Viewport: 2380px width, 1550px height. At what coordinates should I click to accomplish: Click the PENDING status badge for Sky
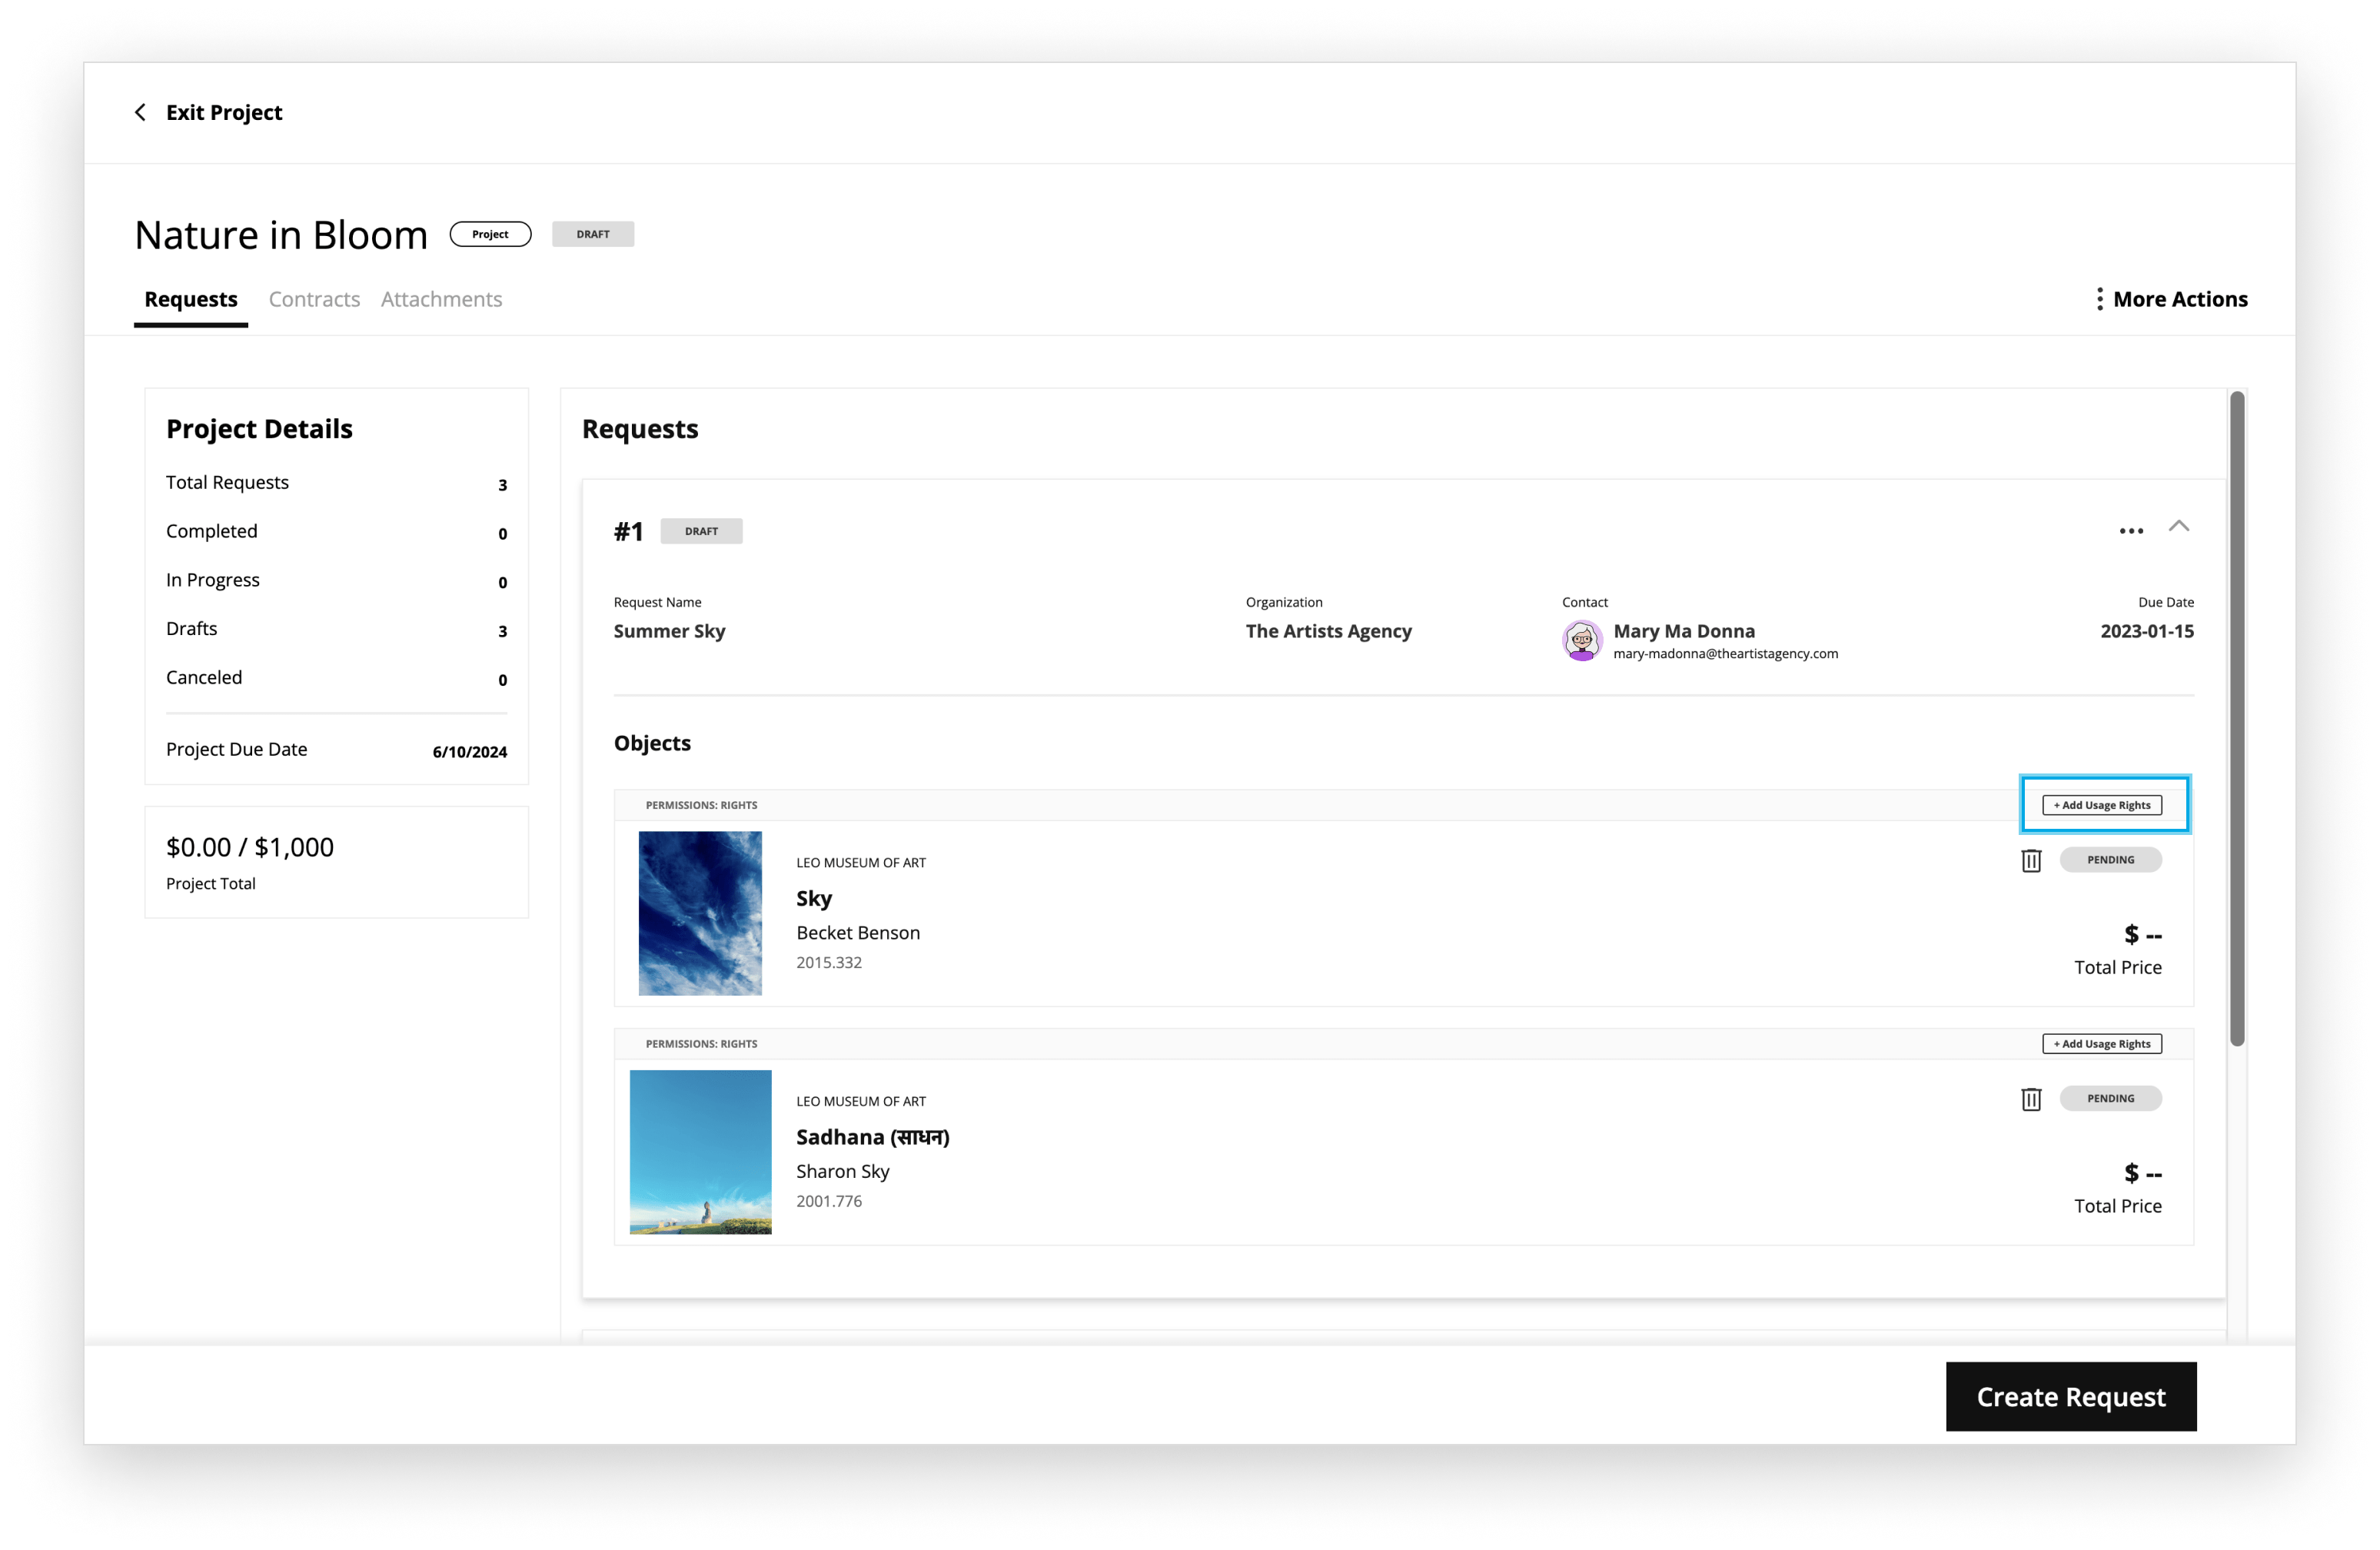click(2110, 860)
